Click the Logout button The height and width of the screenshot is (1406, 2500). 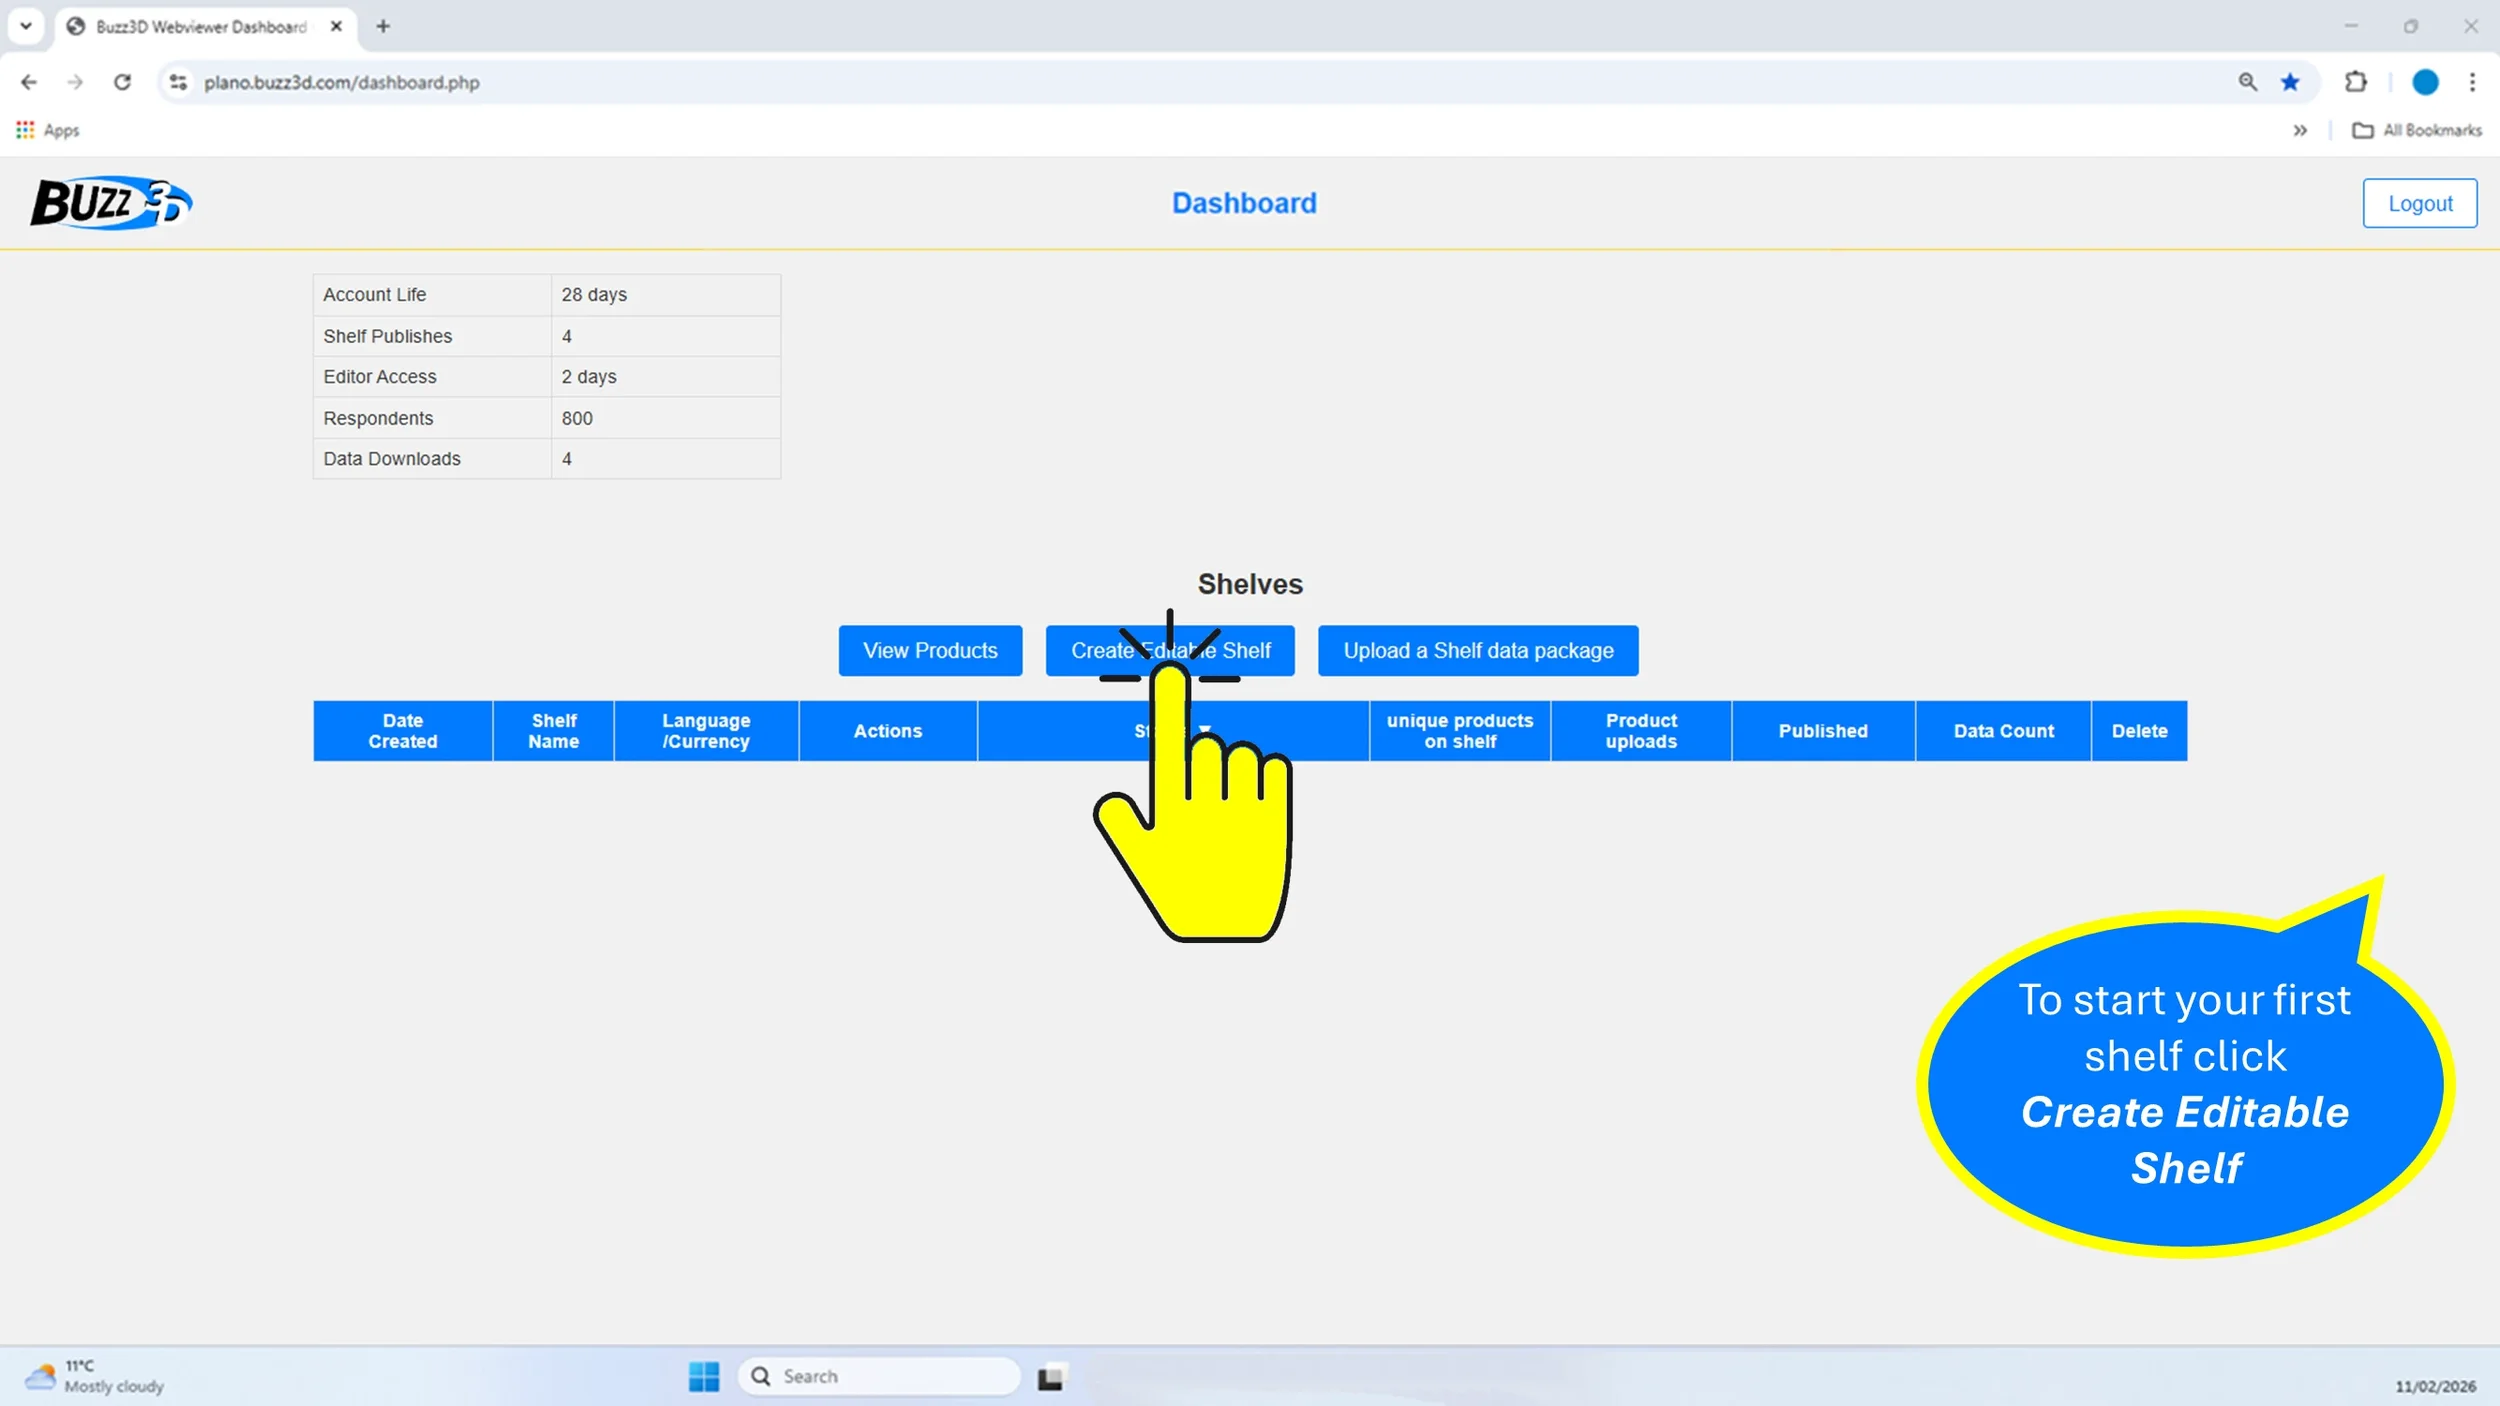point(2419,203)
